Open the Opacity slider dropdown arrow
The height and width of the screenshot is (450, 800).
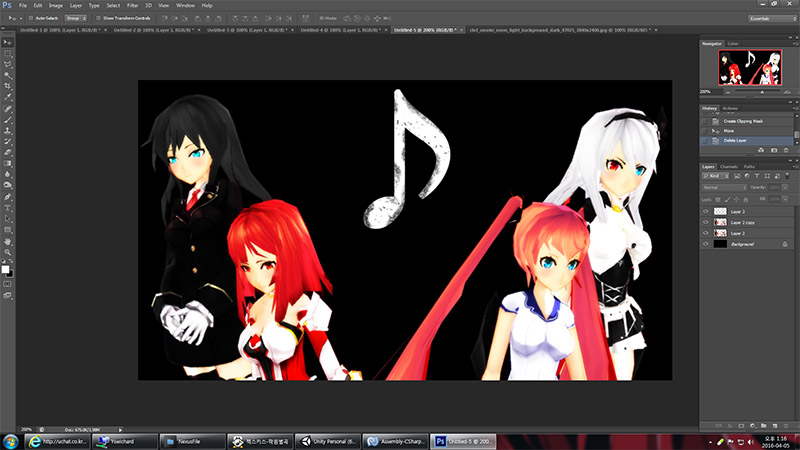(x=785, y=187)
